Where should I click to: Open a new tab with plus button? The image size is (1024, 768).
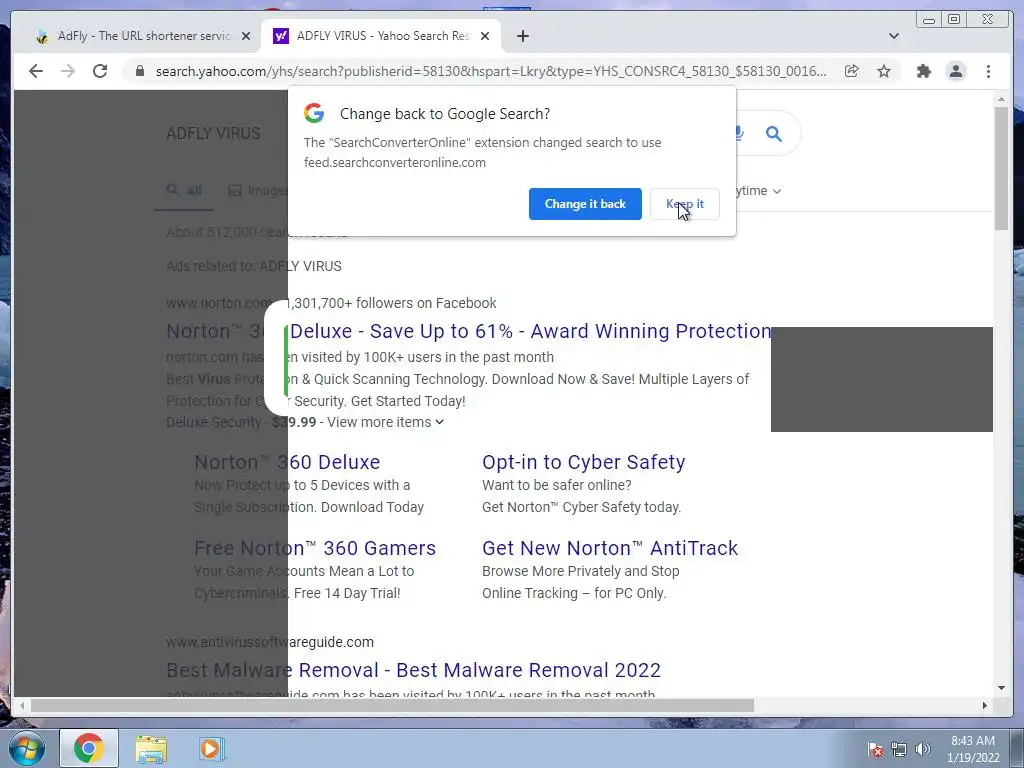pos(522,36)
